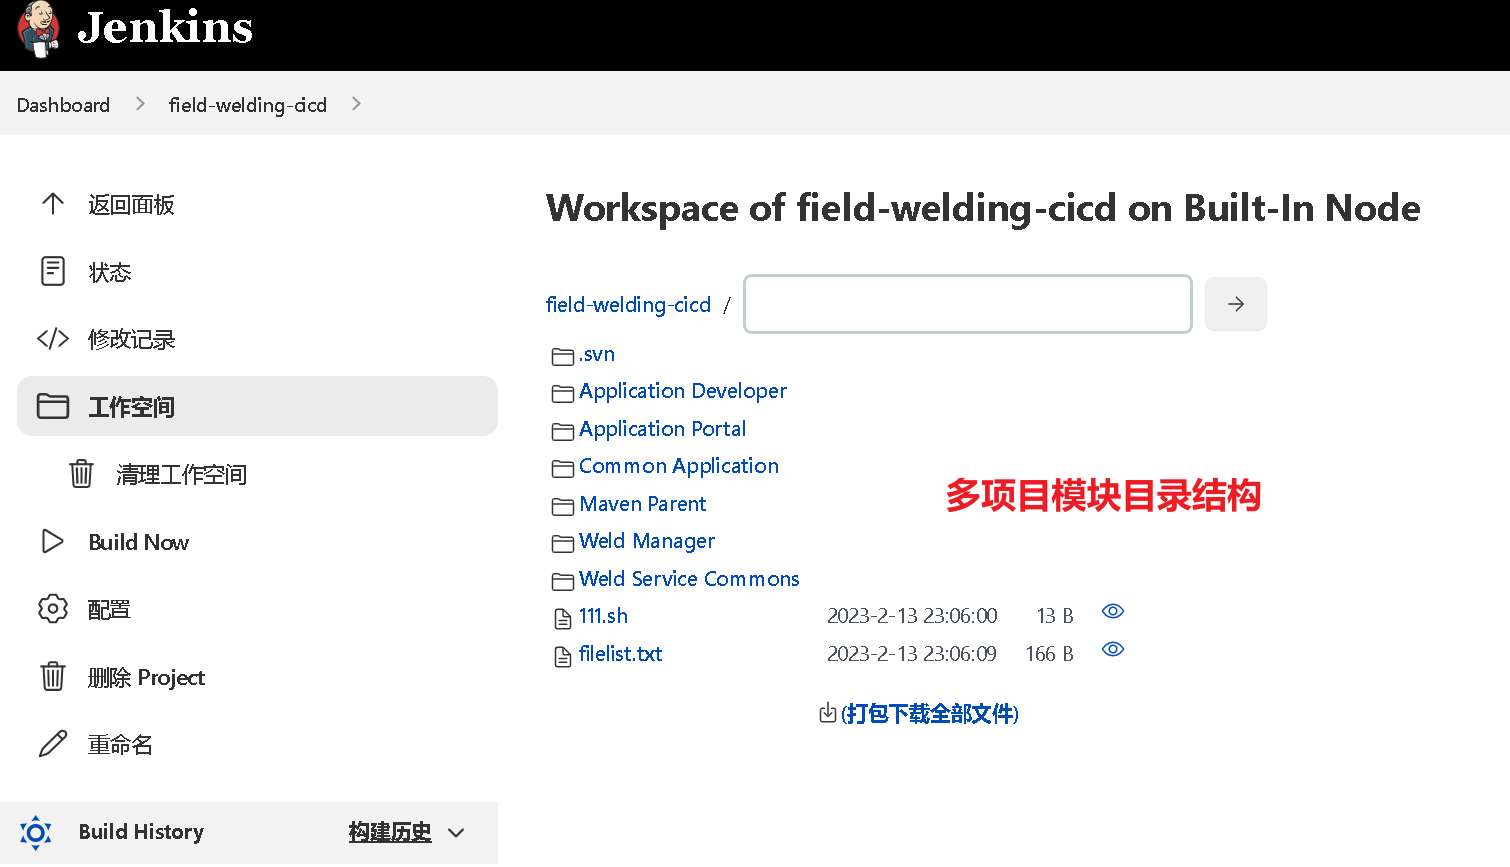Click the file icon beside filelist.txt
The image size is (1510, 867).
(x=563, y=656)
